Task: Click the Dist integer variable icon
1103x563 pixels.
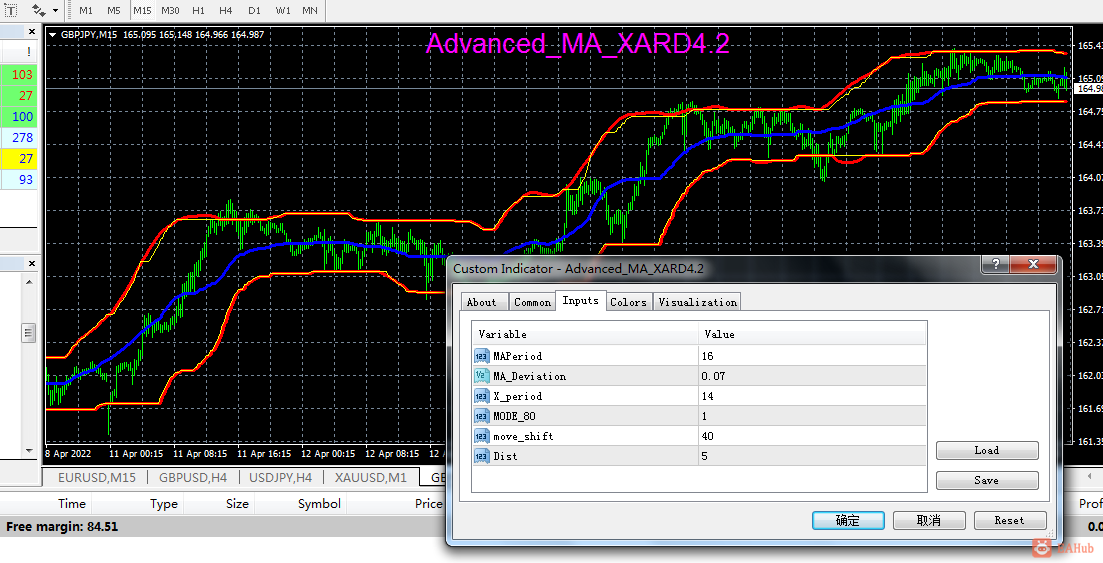Action: (x=481, y=456)
